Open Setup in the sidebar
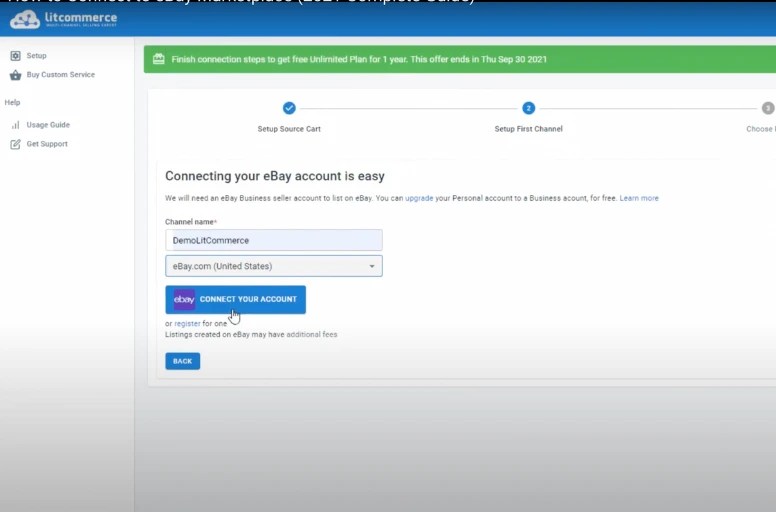 click(x=36, y=55)
